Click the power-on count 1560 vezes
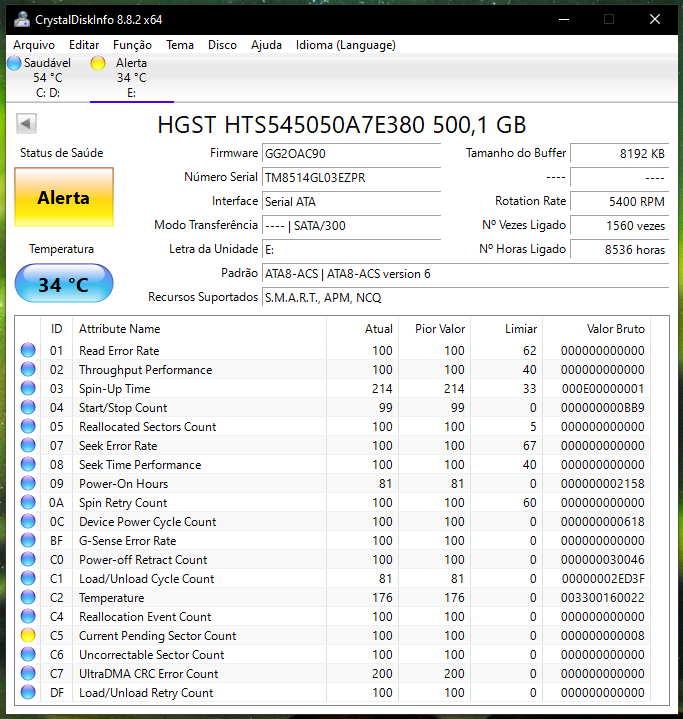The height and width of the screenshot is (719, 683). tap(619, 226)
